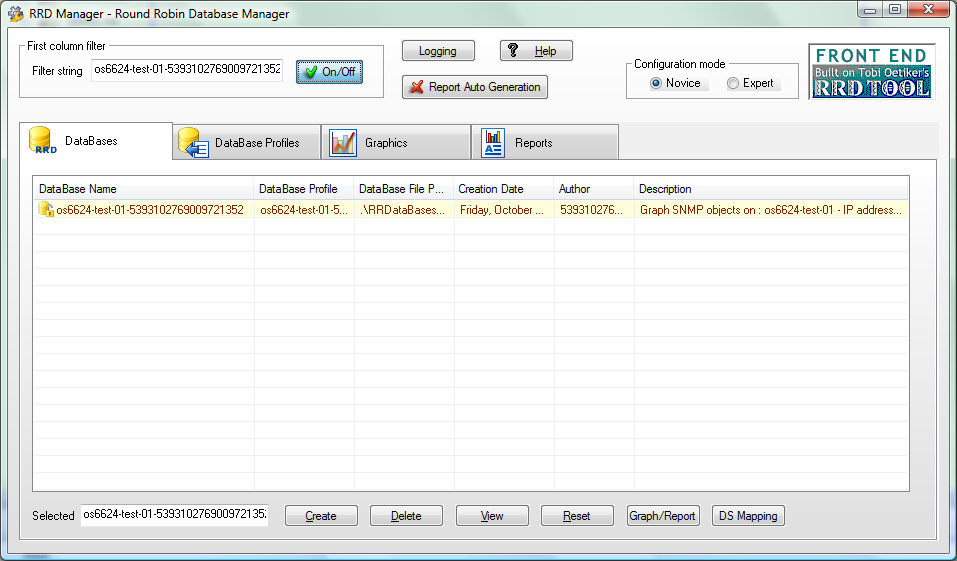Click the 'Friday, October ...' date cell
The width and height of the screenshot is (957, 561).
(x=502, y=209)
